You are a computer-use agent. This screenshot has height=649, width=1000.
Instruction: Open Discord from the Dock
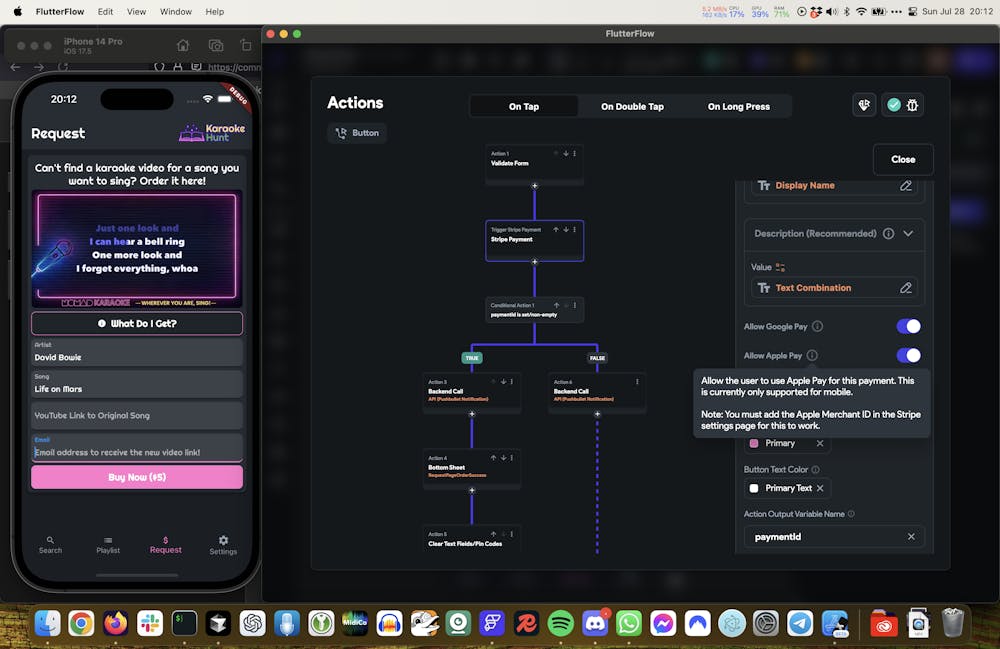(x=595, y=623)
